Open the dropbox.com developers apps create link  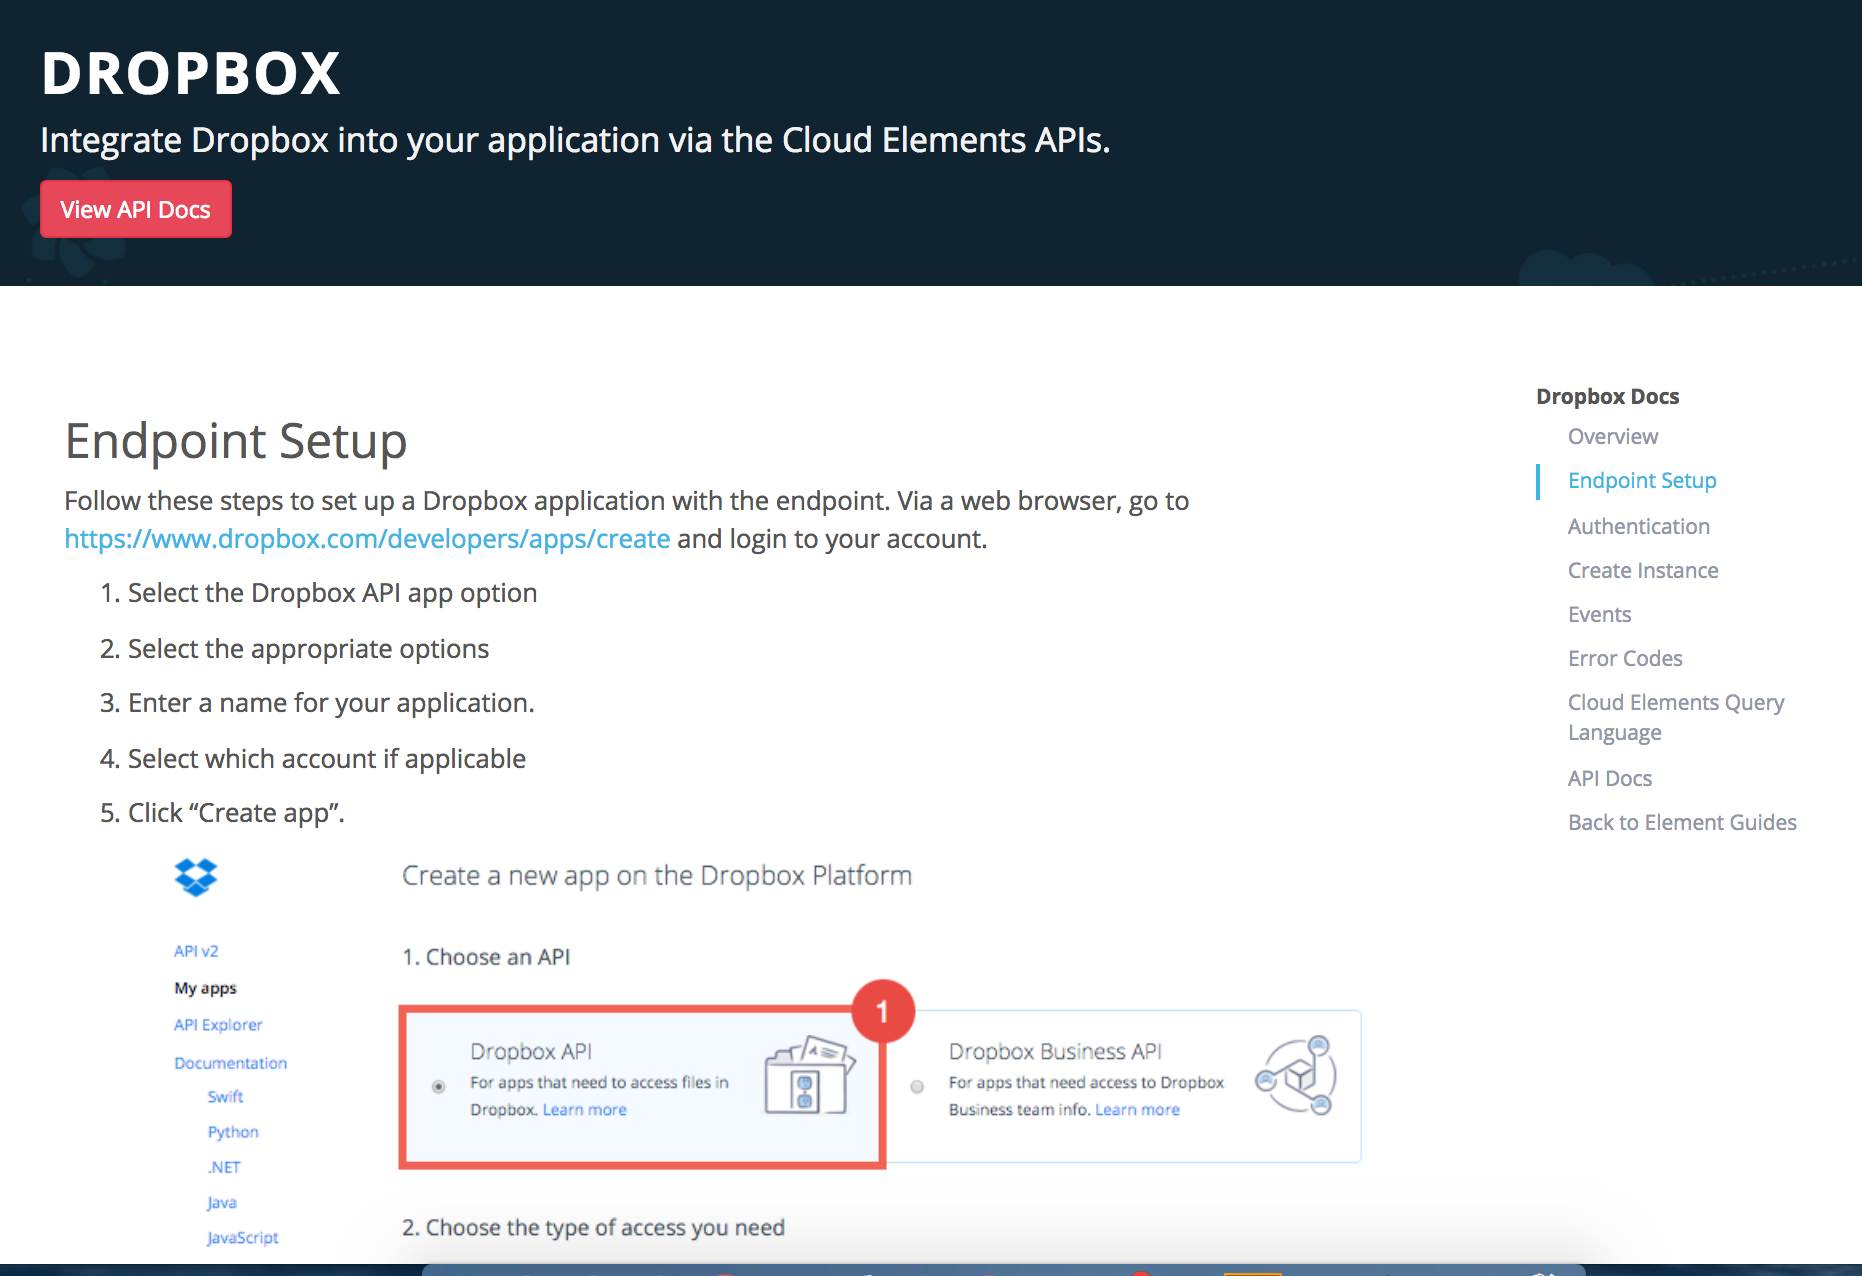367,539
